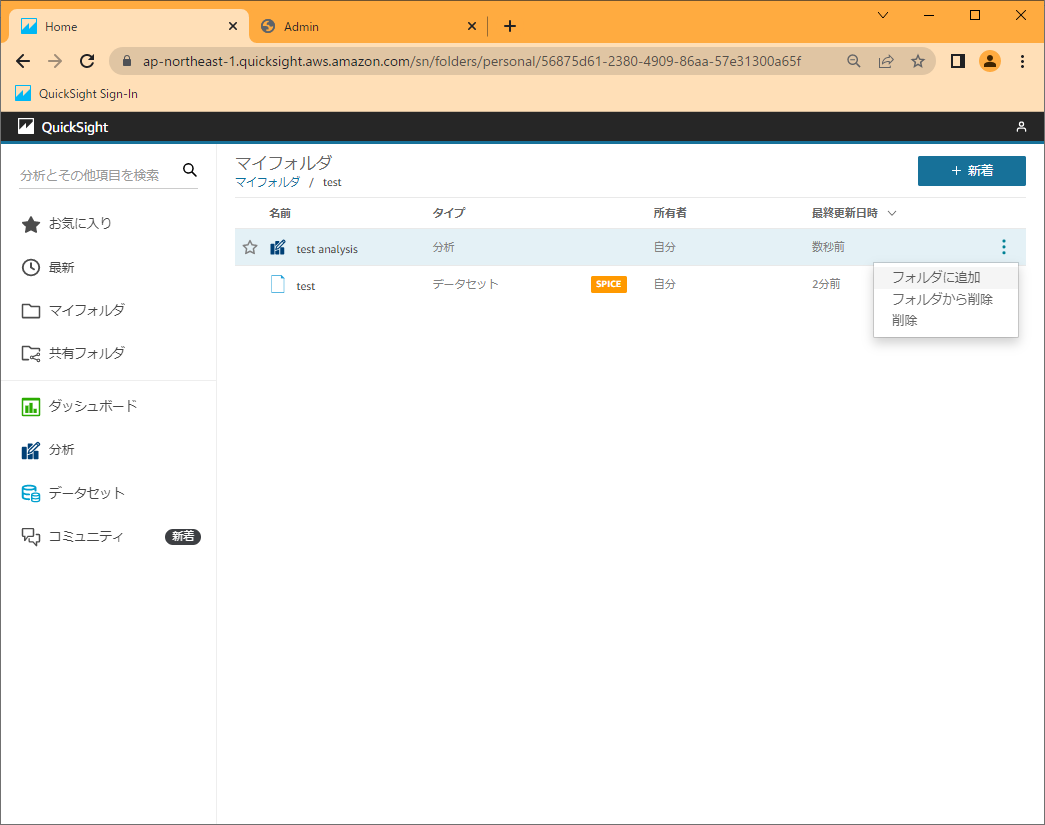1045x825 pixels.
Task: Click the 所有者 column header
Action: (x=670, y=213)
